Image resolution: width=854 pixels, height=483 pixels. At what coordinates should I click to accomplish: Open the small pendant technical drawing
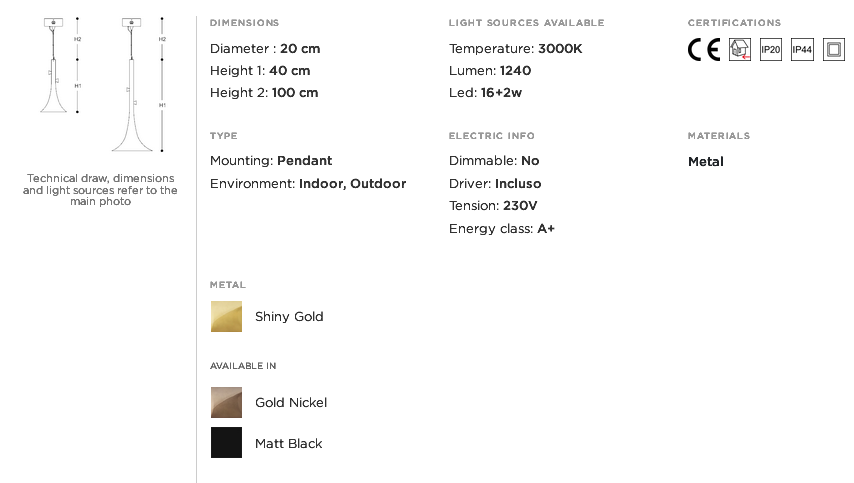[60, 65]
